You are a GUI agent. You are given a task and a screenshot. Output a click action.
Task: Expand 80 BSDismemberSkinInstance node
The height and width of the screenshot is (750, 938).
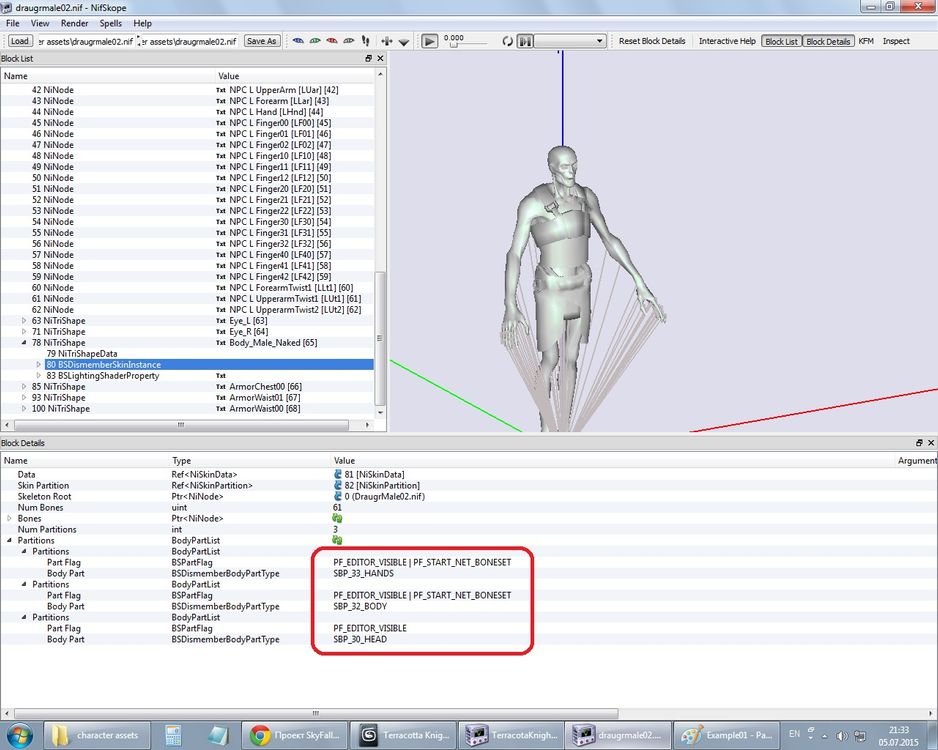39,365
